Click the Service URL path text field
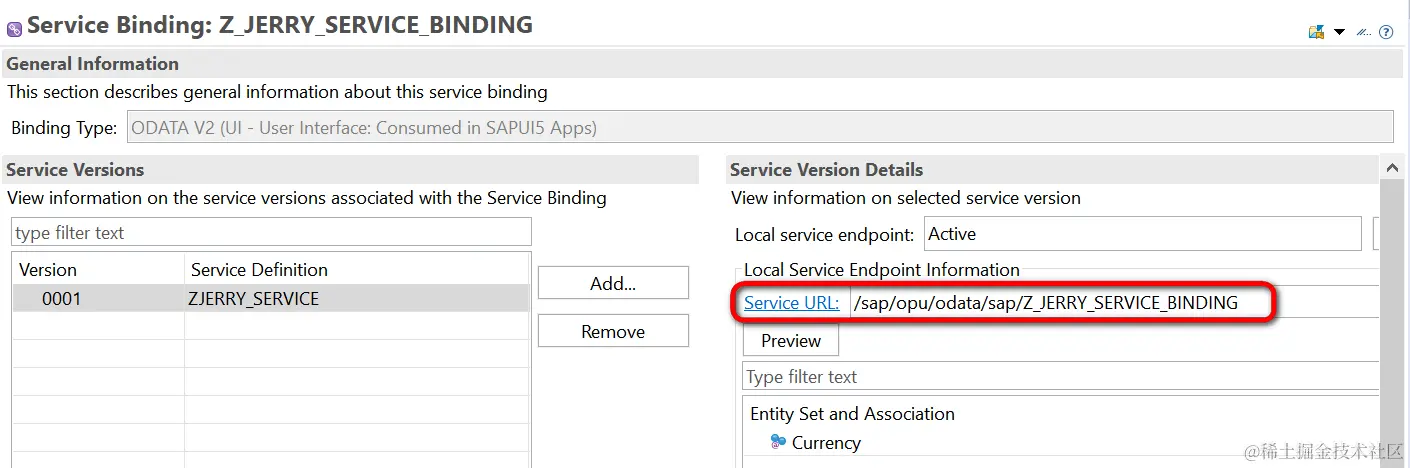This screenshot has height=468, width=1410. click(x=1112, y=302)
